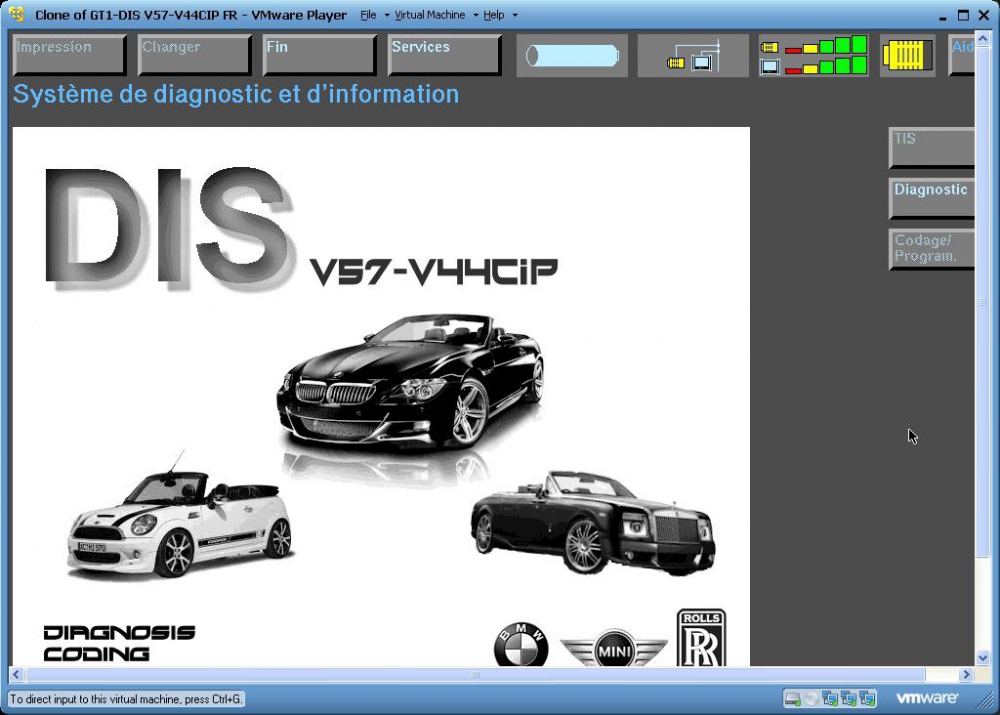
Task: Expand the arrow next to File
Action: pos(386,15)
